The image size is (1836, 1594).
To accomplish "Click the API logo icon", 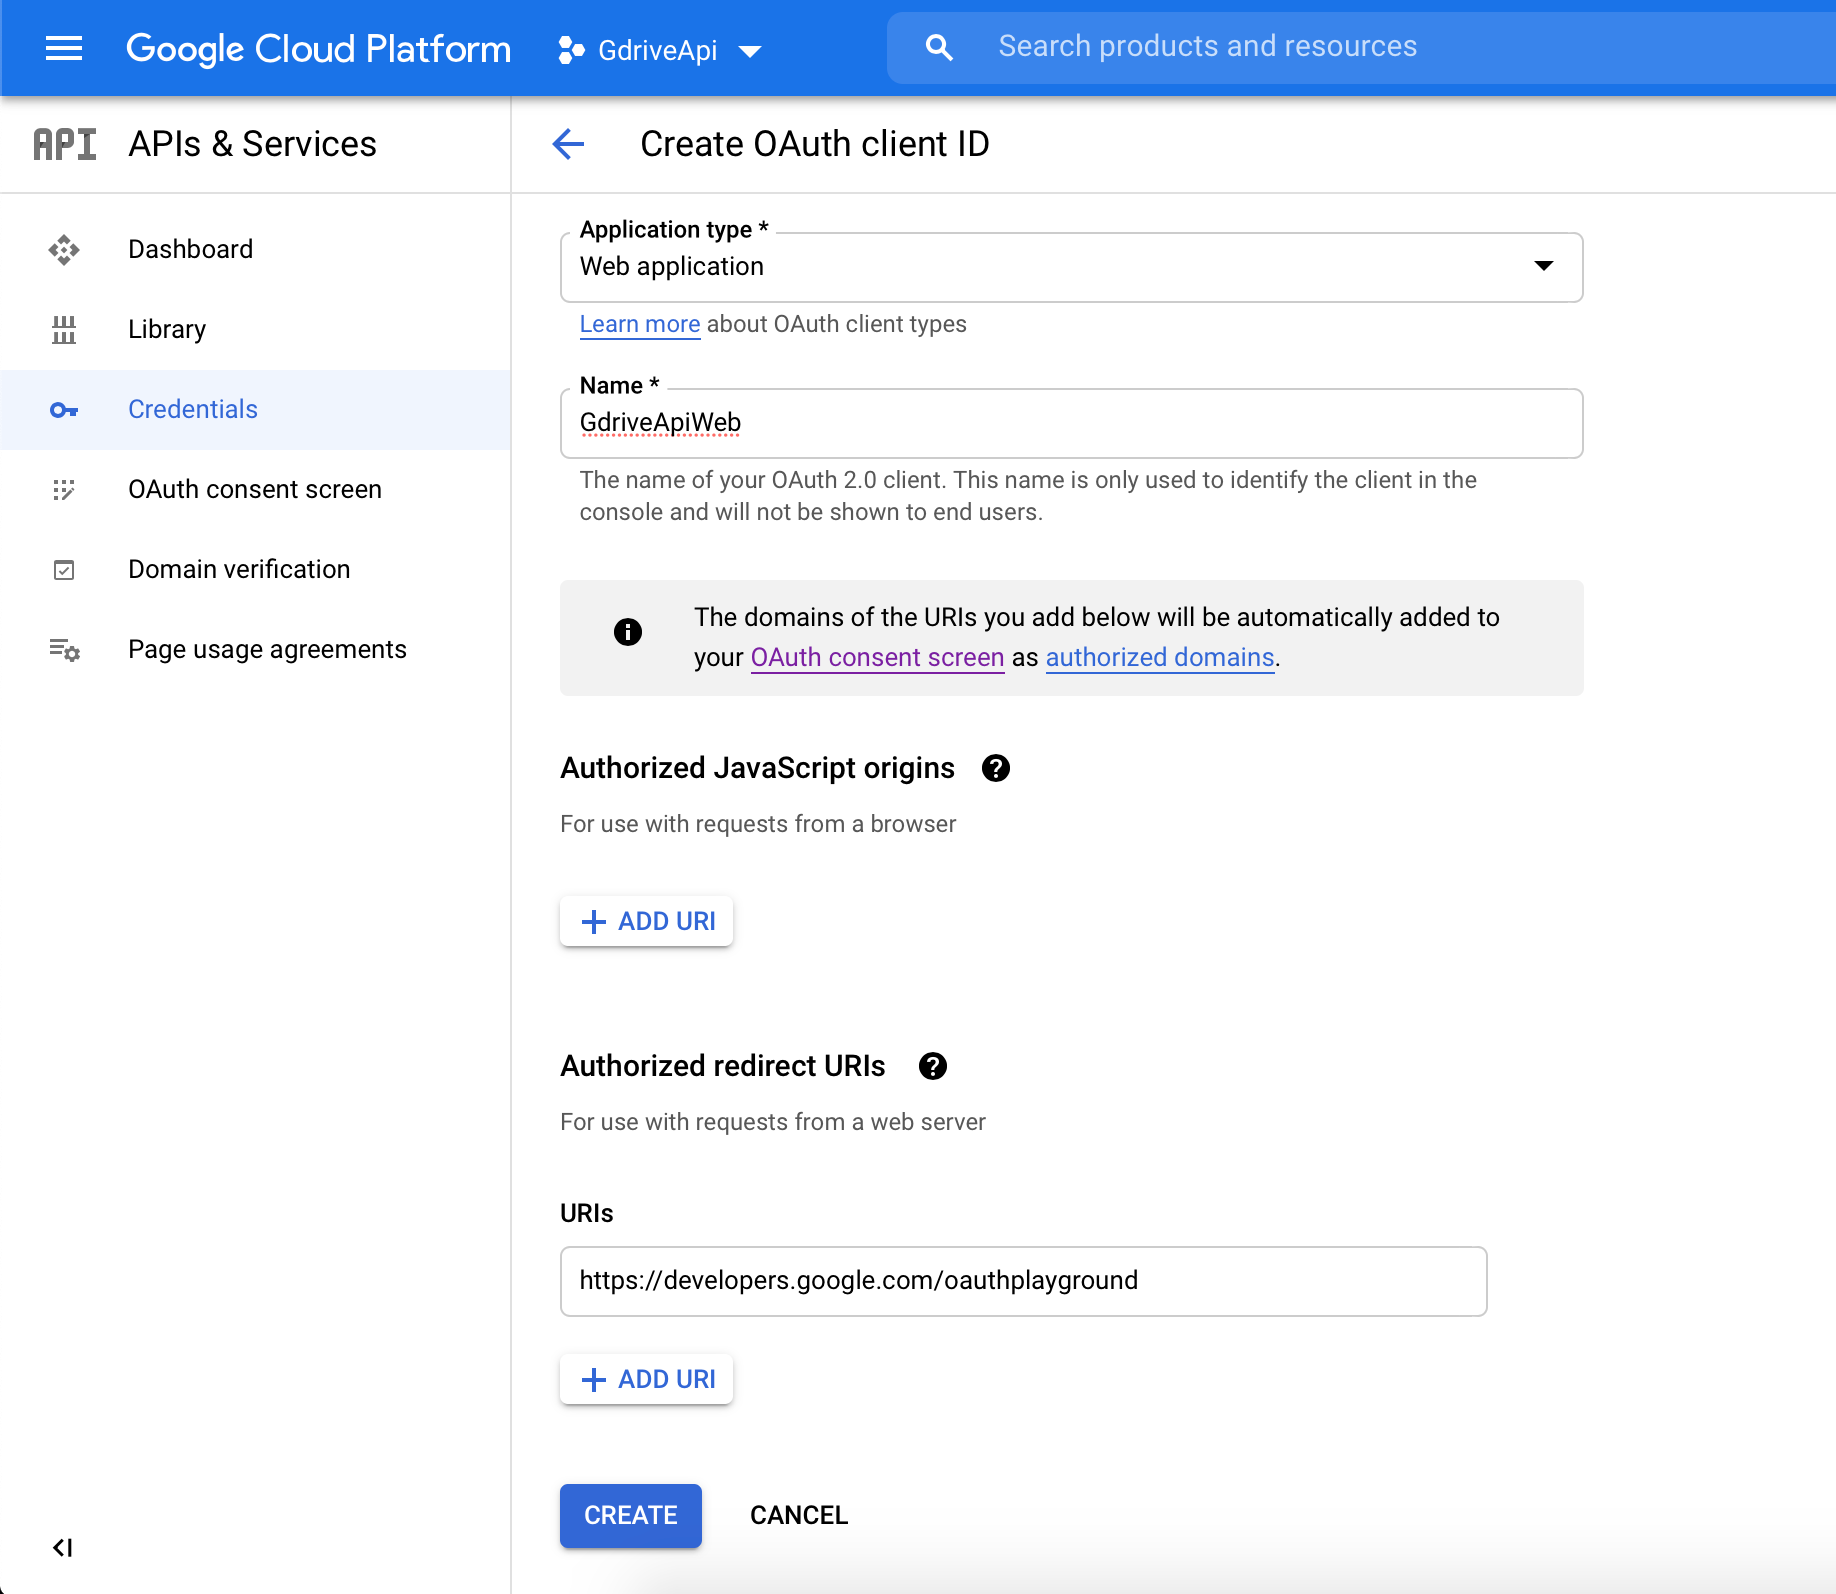I will coord(65,144).
